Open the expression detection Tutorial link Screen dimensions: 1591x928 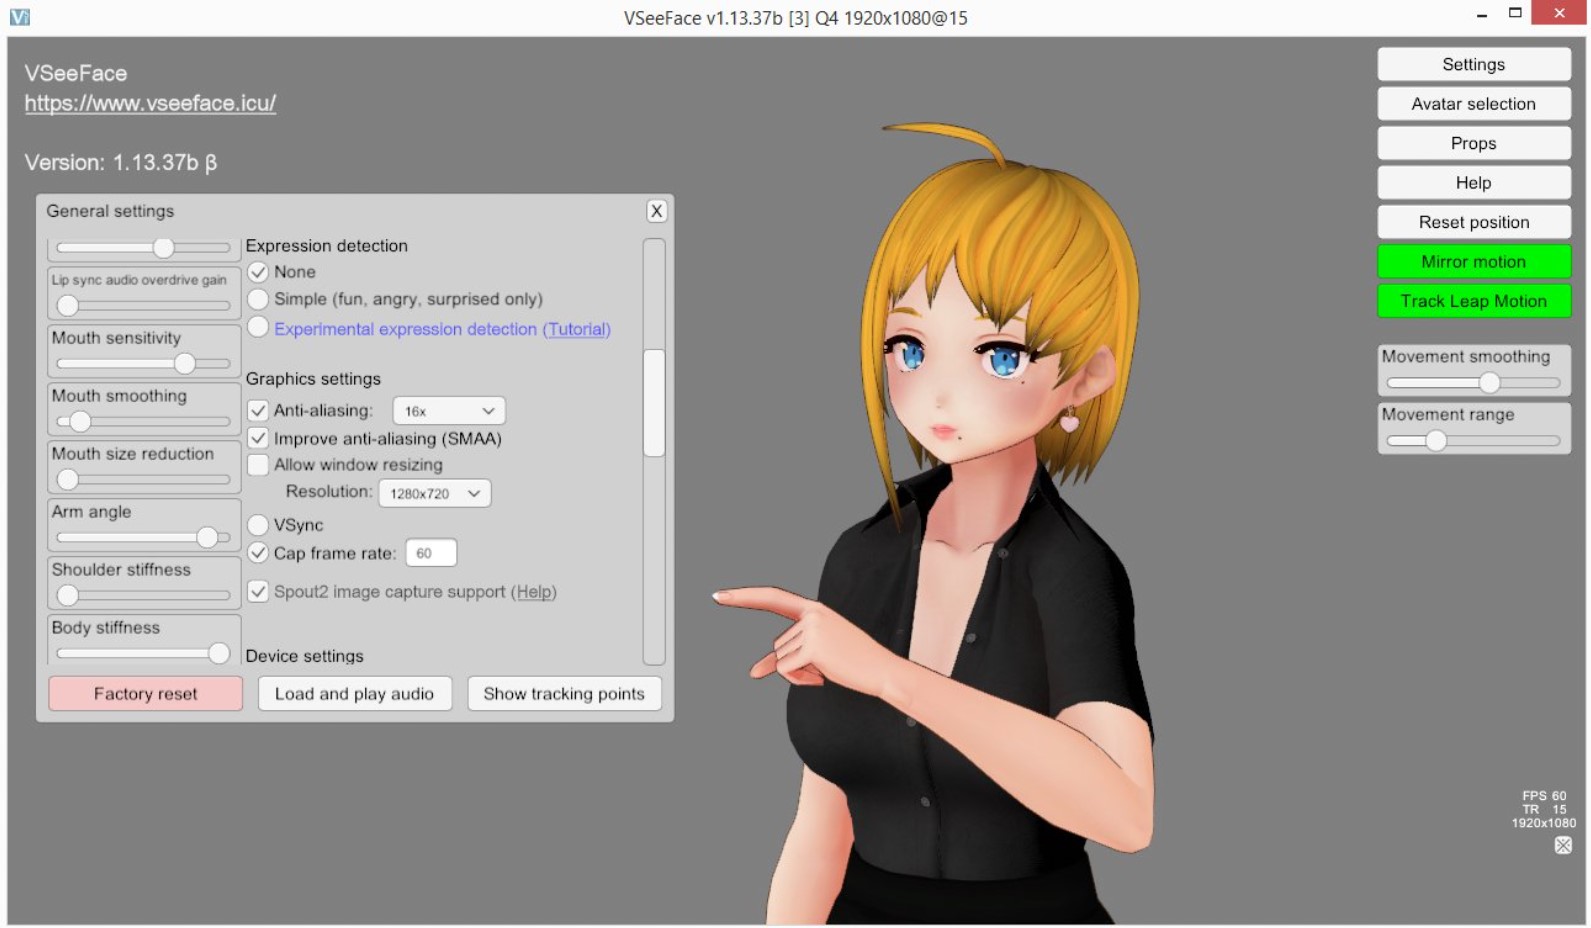point(576,329)
